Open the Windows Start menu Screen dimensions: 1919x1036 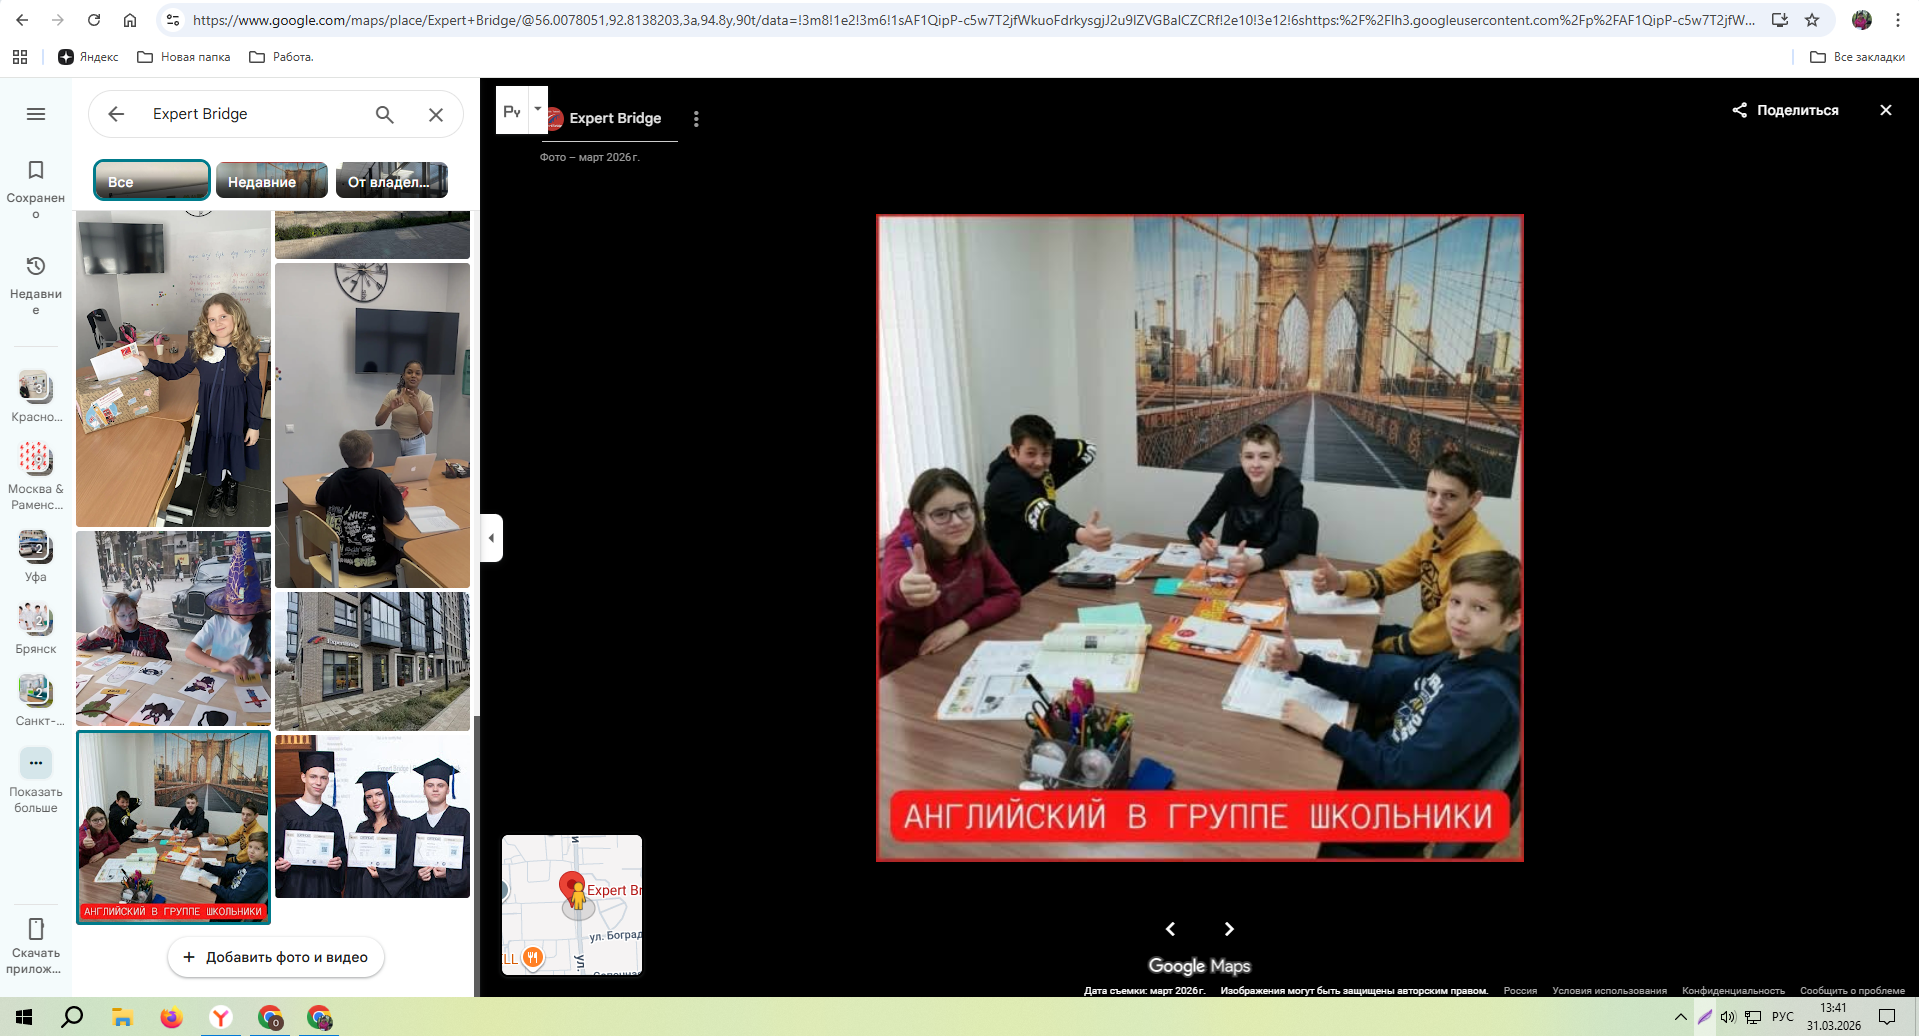[24, 1017]
